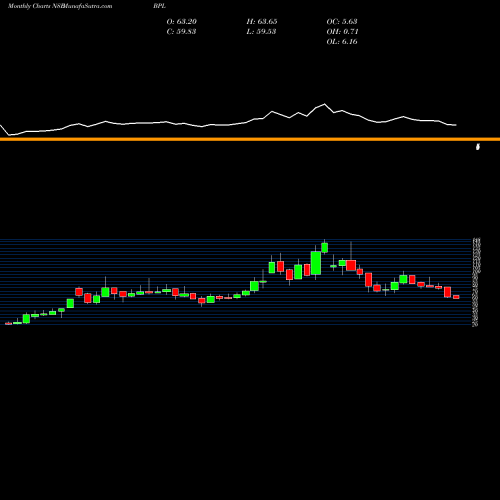Select the OL: 6.16 reading
500x500 pixels.
coord(342,42)
